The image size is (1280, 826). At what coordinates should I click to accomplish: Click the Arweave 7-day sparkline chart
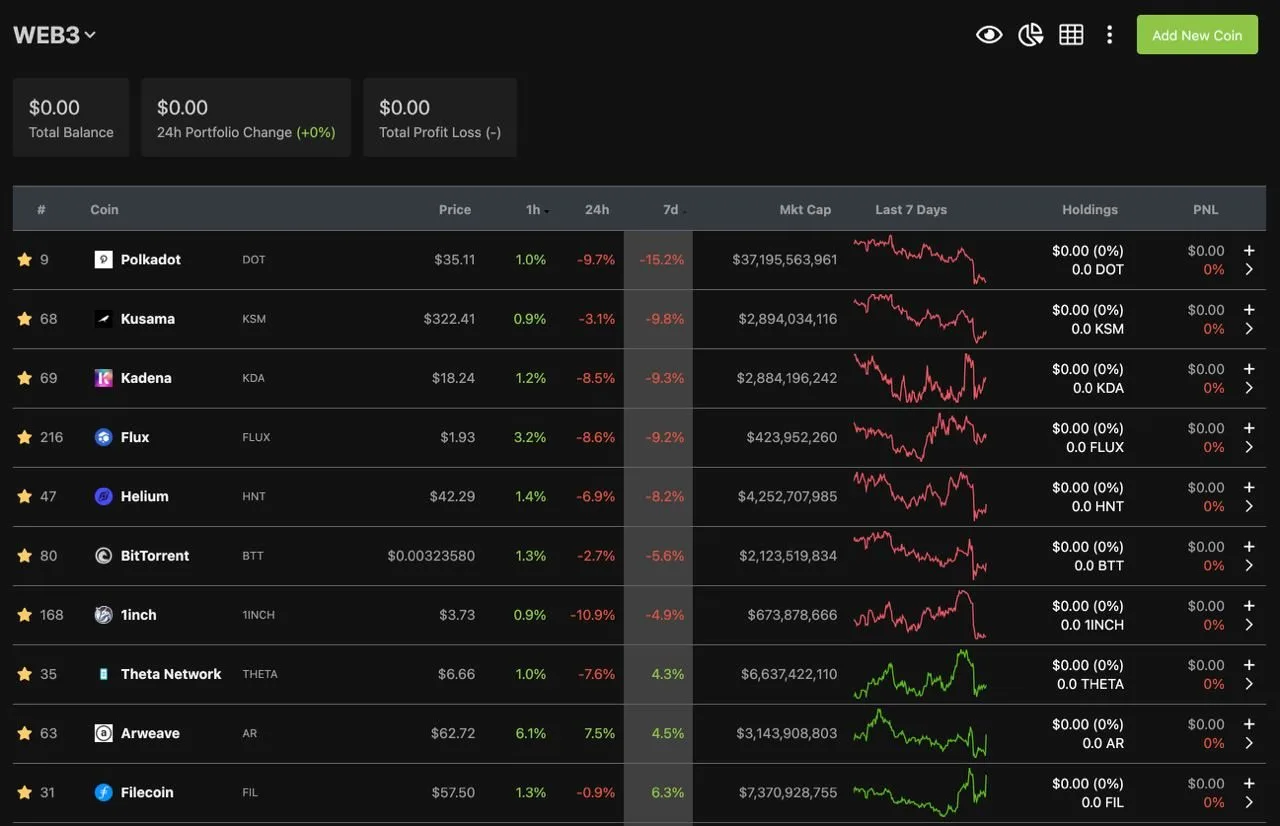tap(920, 734)
